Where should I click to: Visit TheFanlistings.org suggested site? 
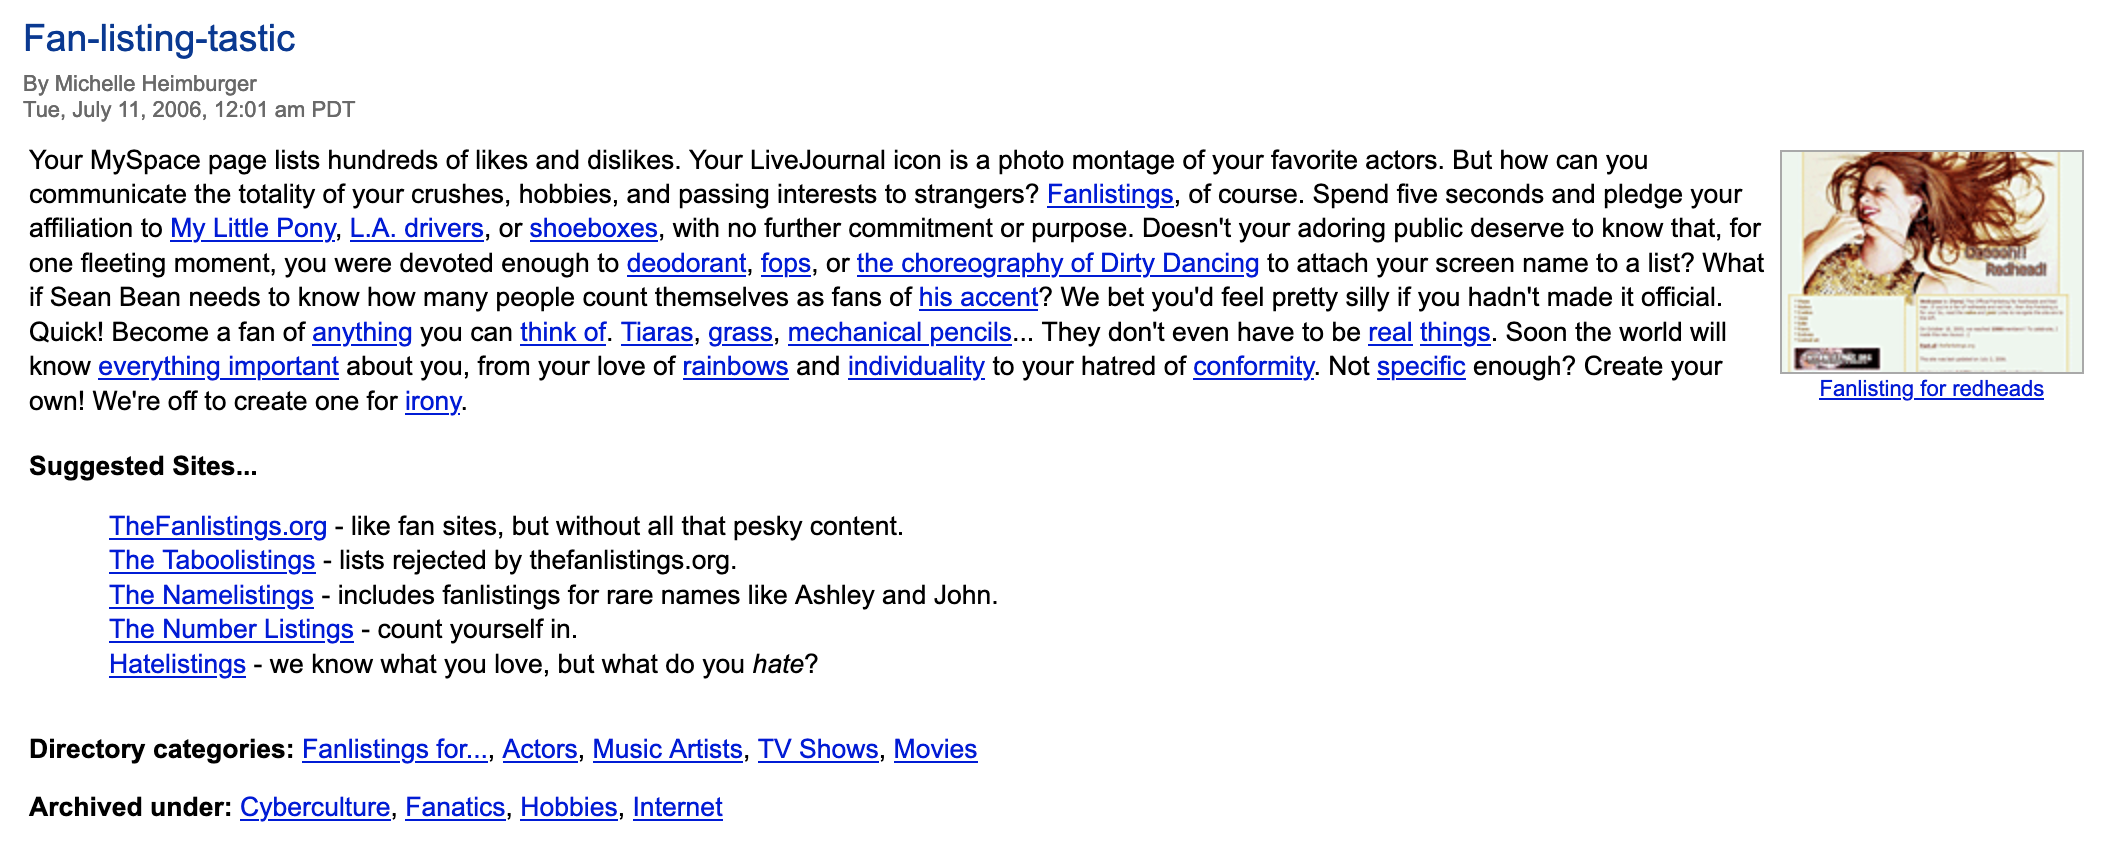[218, 526]
